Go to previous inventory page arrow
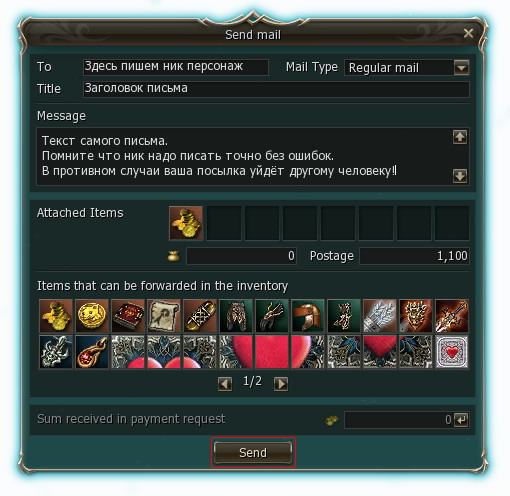 pyautogui.click(x=225, y=384)
